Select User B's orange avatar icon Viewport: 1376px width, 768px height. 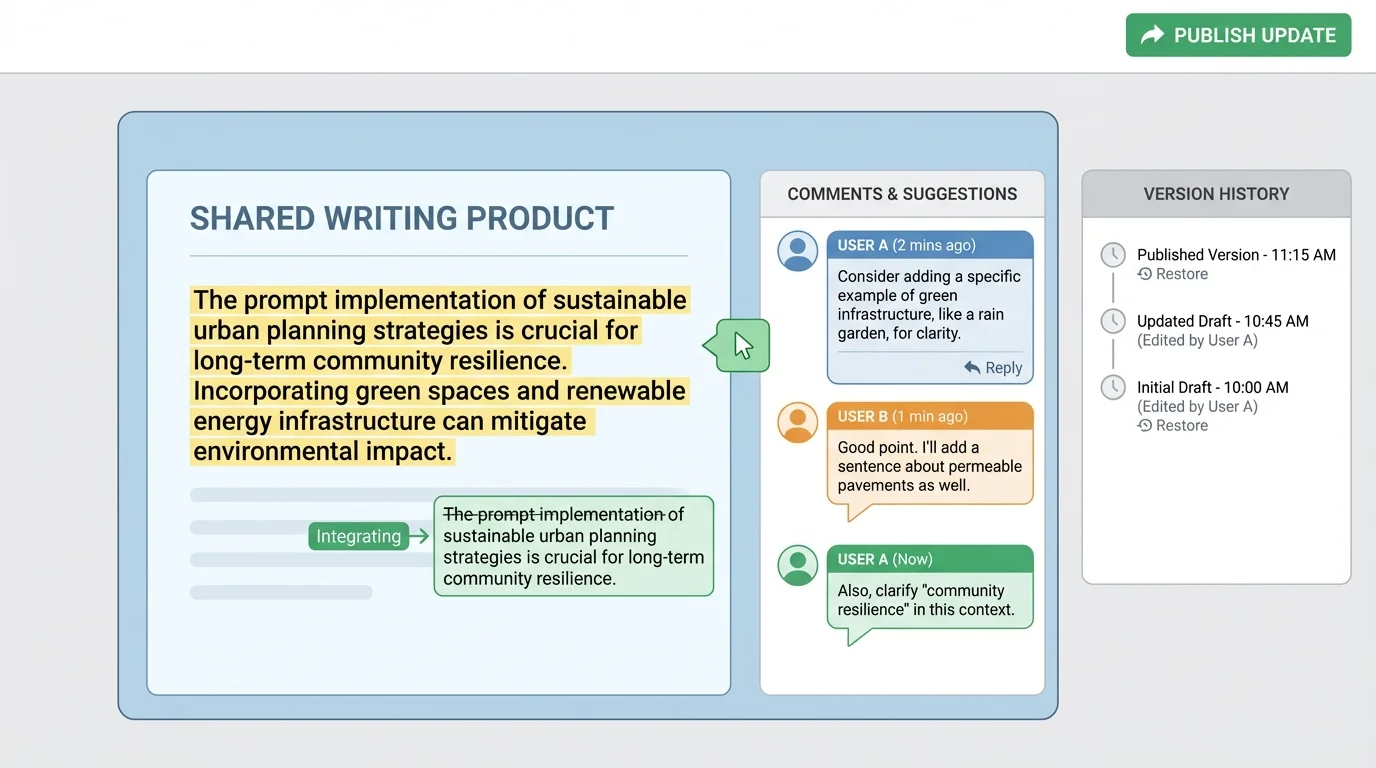[x=797, y=422]
